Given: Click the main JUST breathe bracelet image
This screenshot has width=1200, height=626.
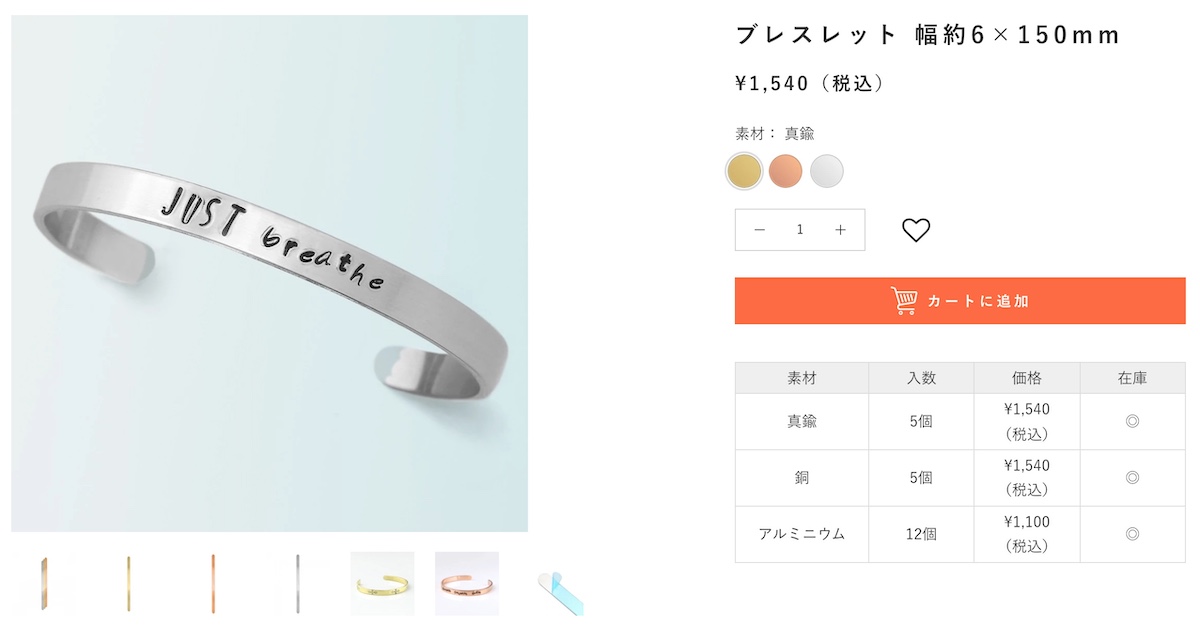Looking at the screenshot, I should click(x=270, y=273).
